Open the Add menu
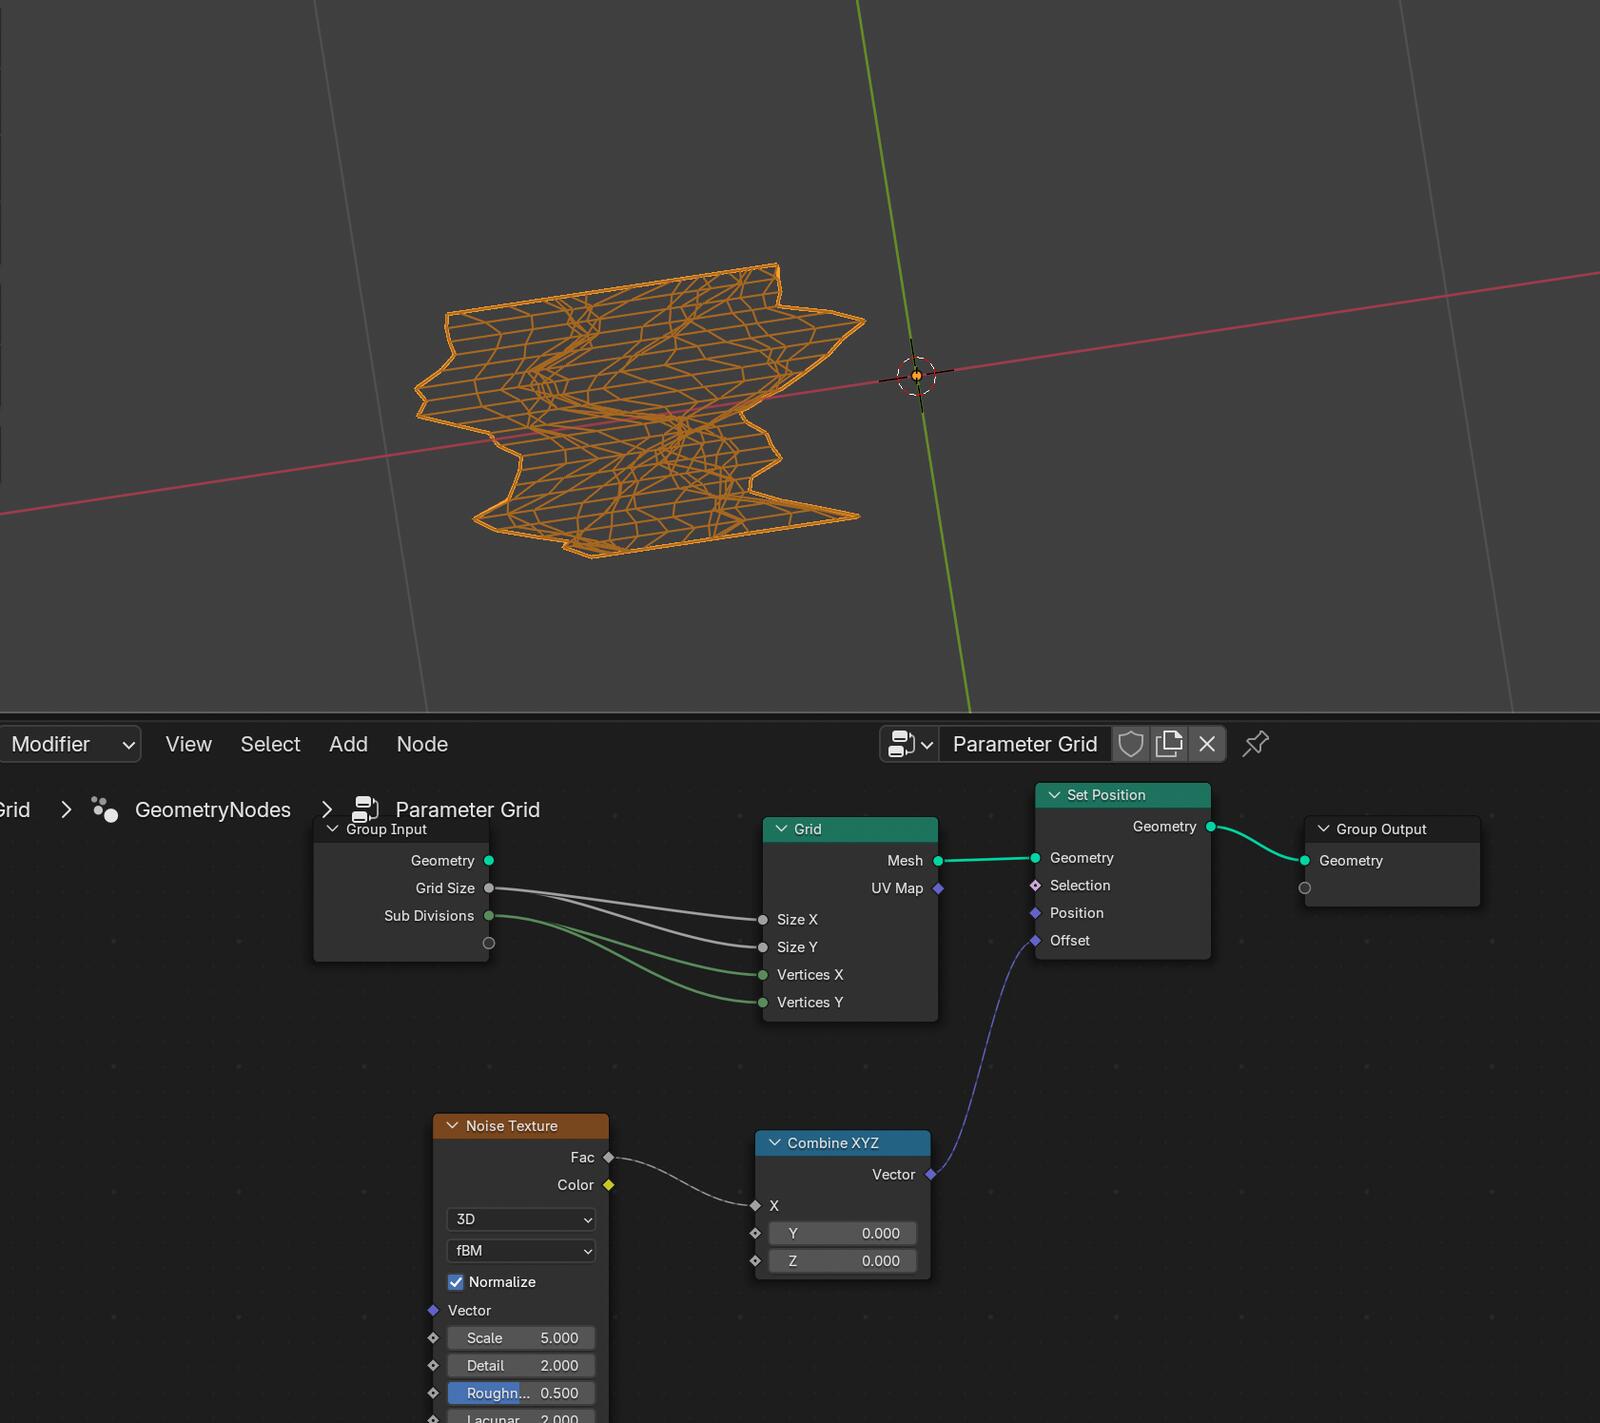 348,744
